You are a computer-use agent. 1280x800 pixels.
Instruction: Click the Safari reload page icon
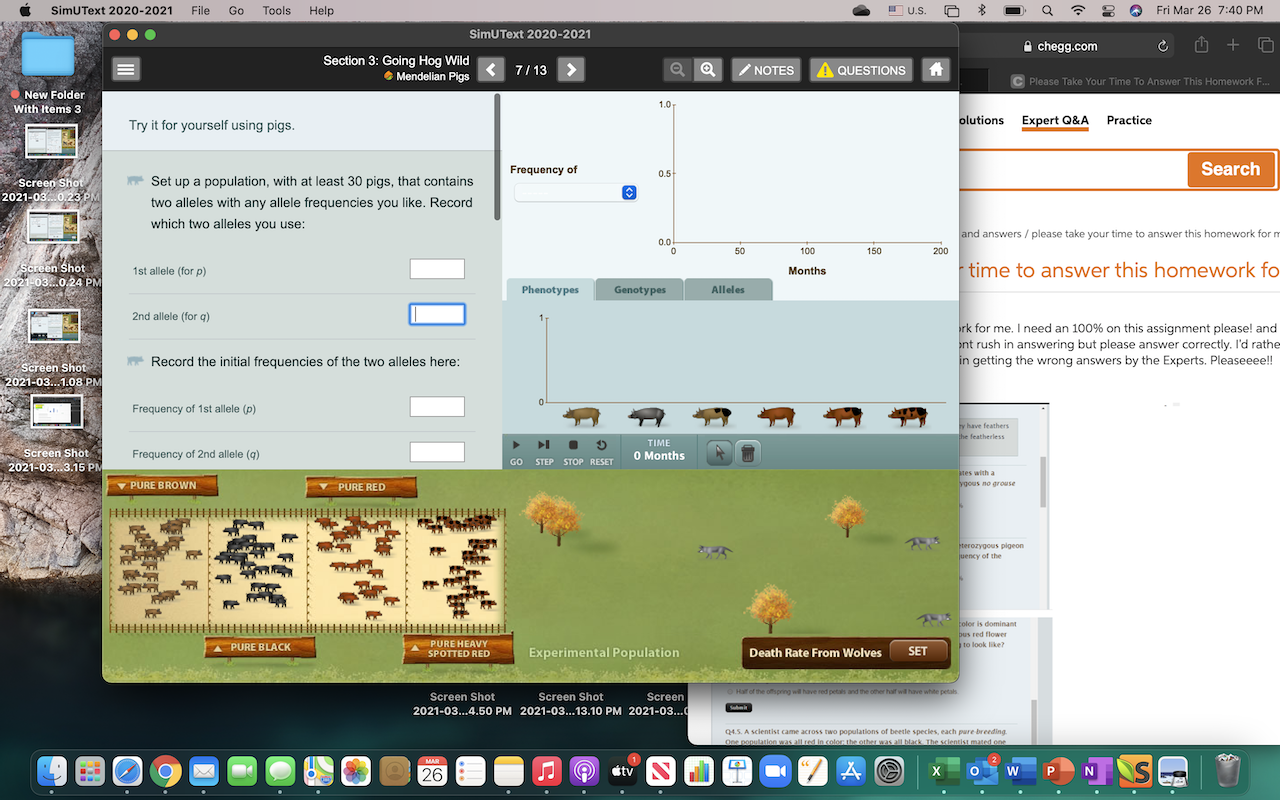pos(1163,46)
